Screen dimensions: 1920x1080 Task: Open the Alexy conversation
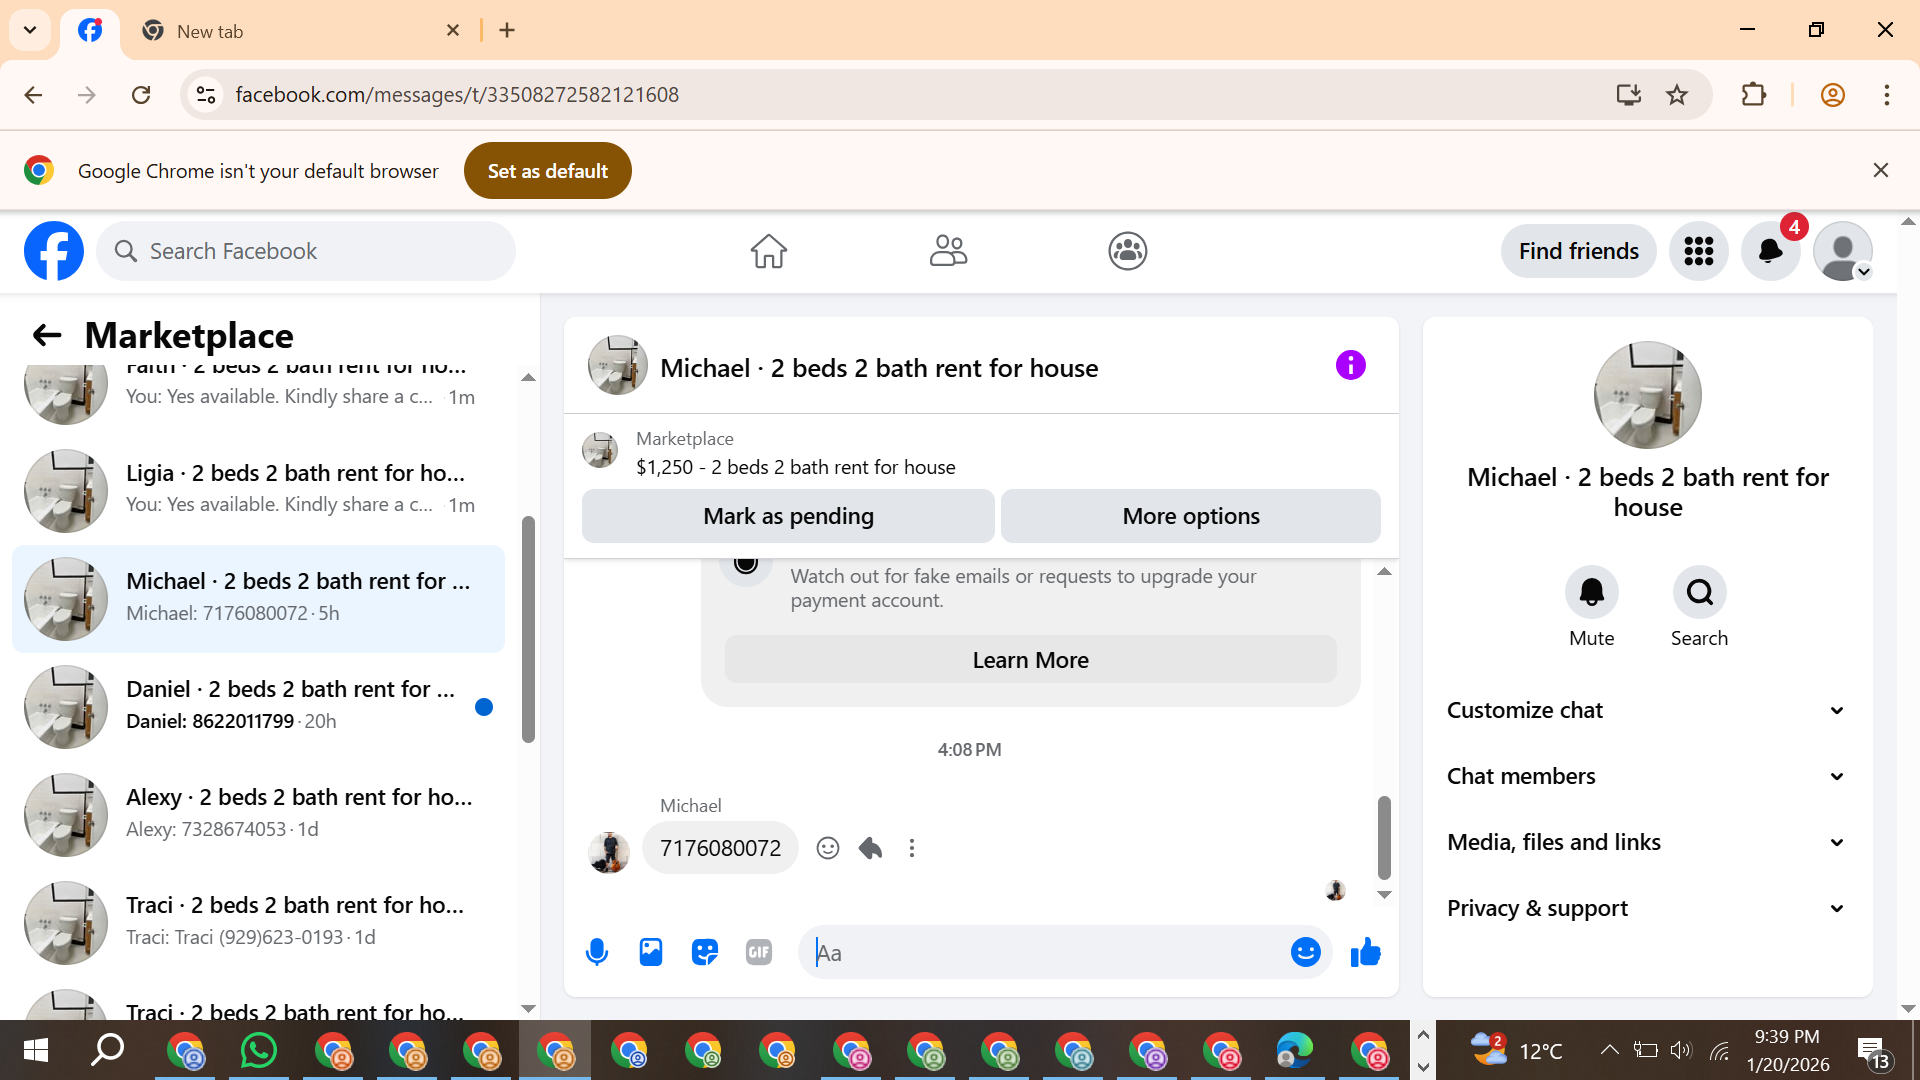258,814
